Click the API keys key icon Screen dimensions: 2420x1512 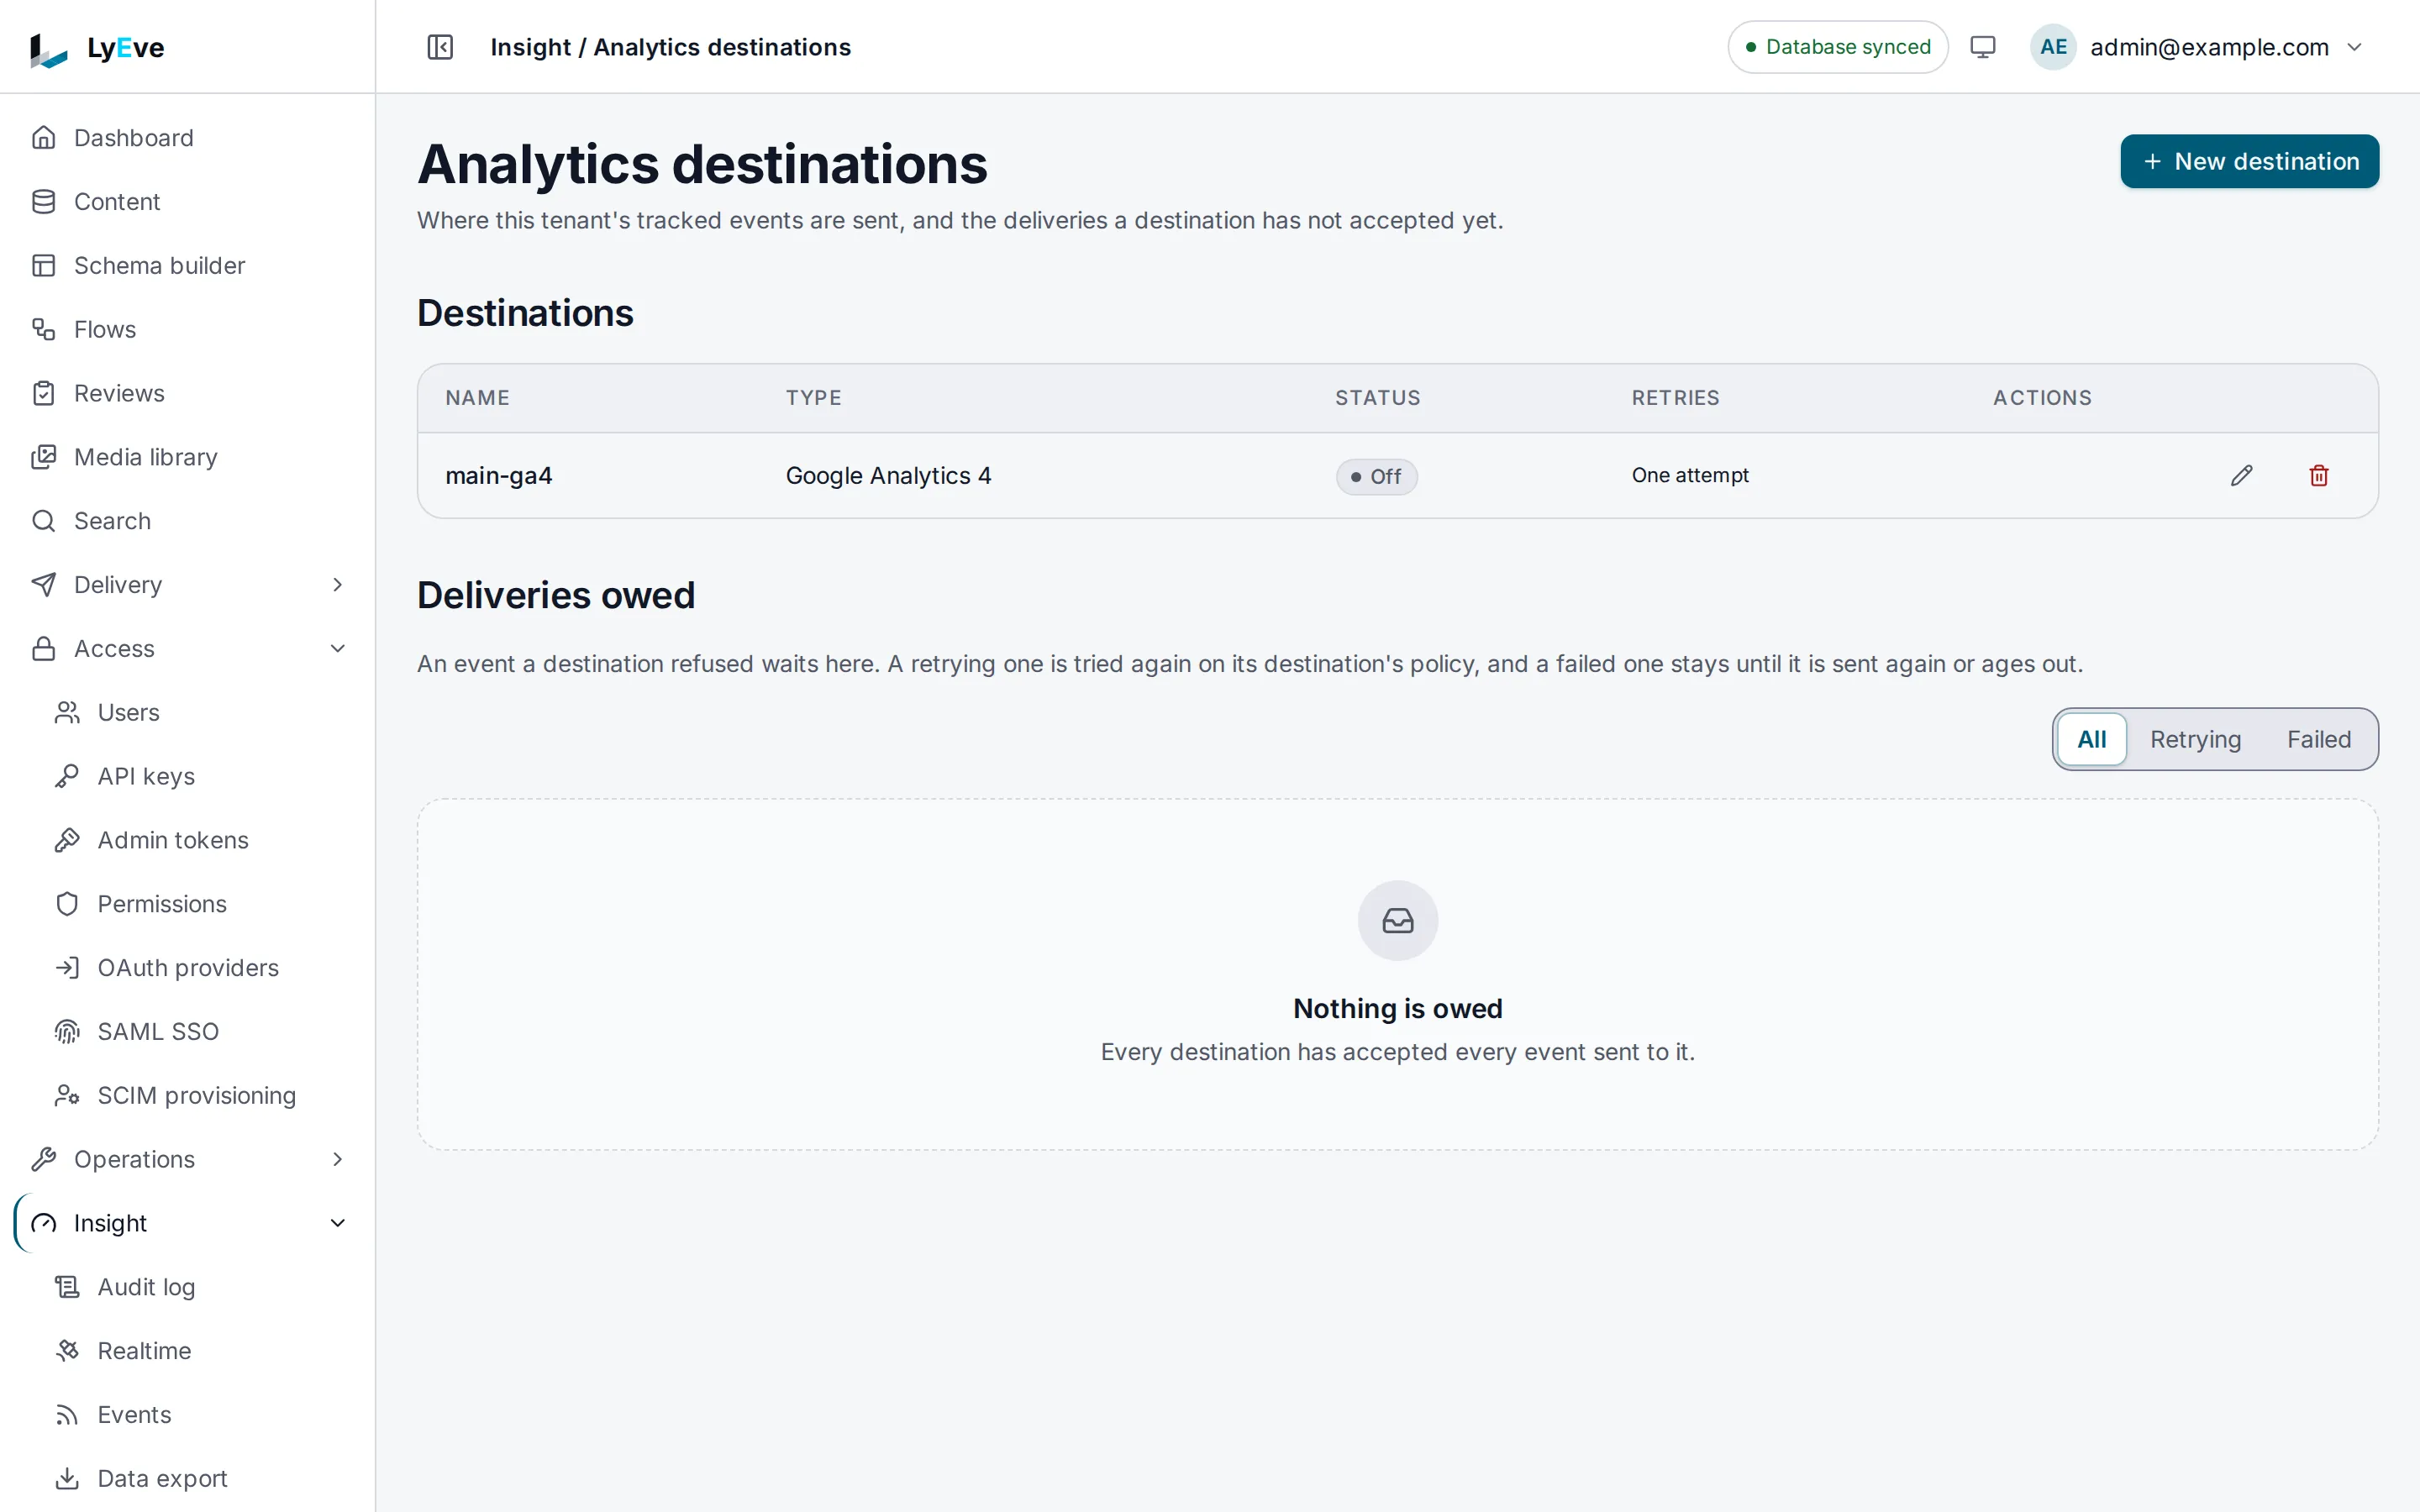pos(67,776)
